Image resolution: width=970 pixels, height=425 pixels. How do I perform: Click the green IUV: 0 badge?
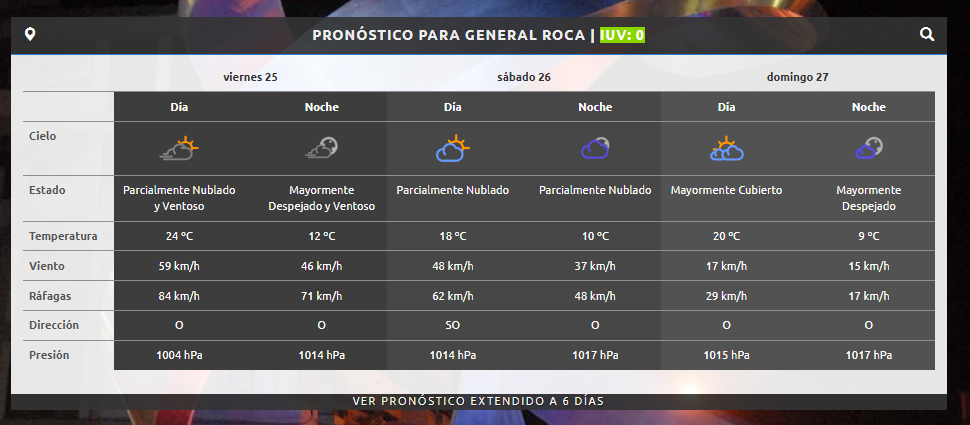coord(622,35)
